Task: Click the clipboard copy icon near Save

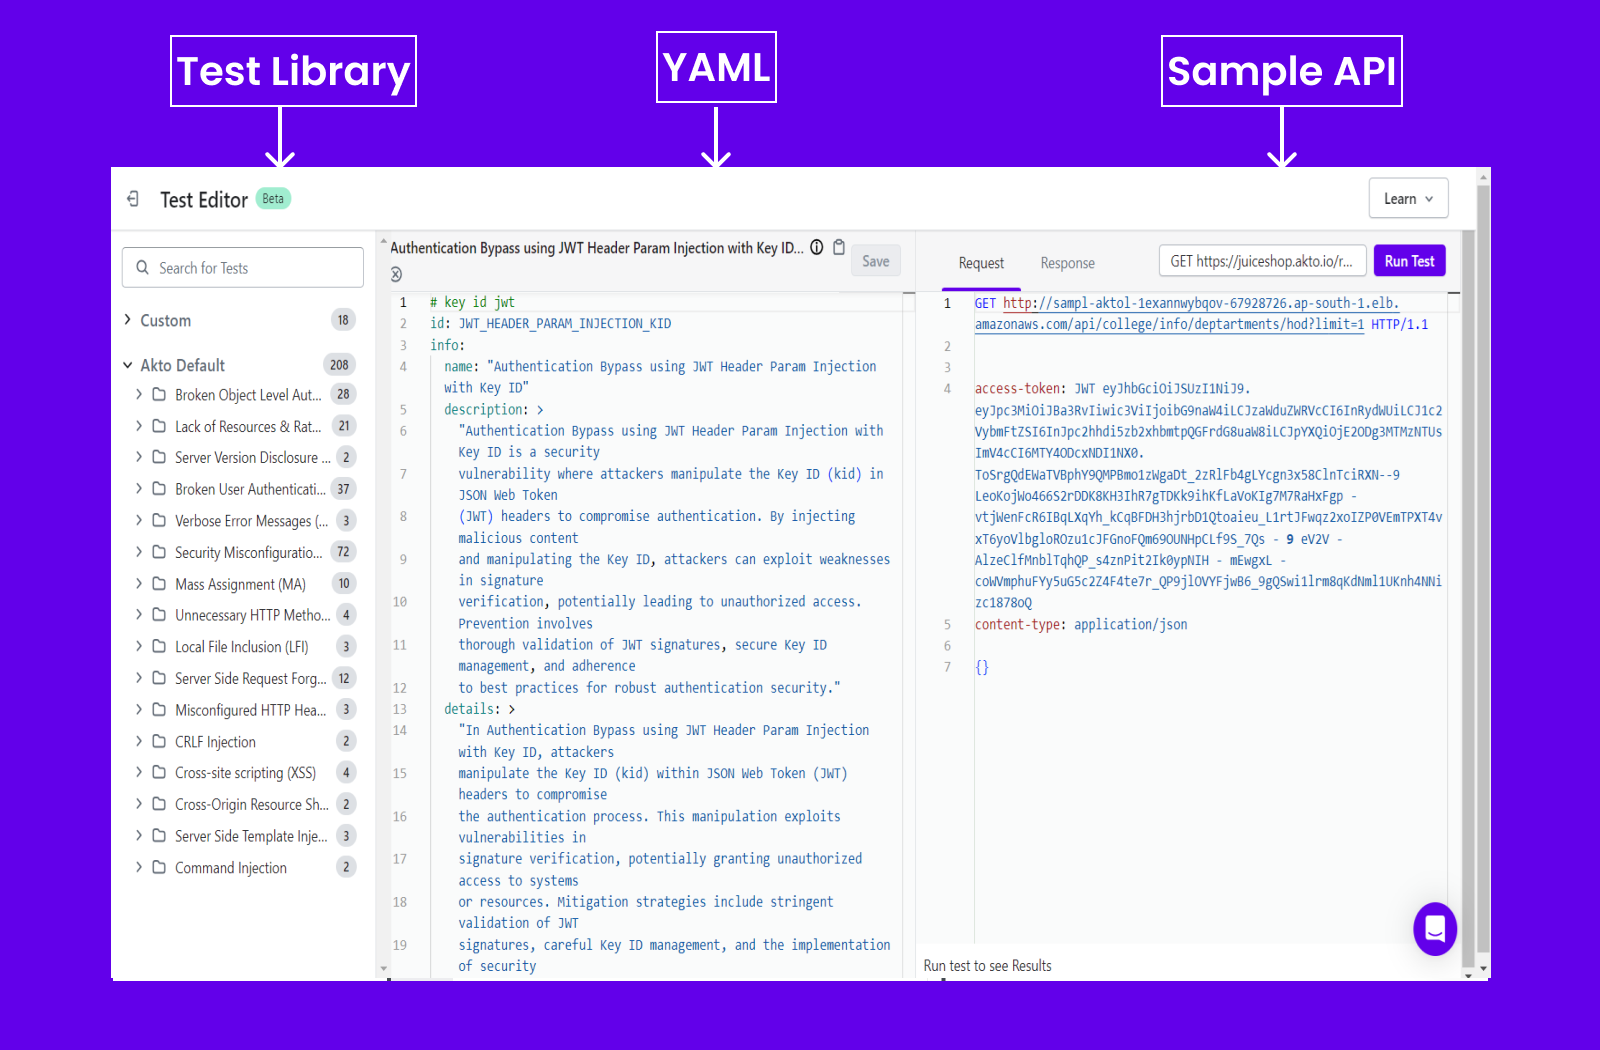Action: (839, 247)
